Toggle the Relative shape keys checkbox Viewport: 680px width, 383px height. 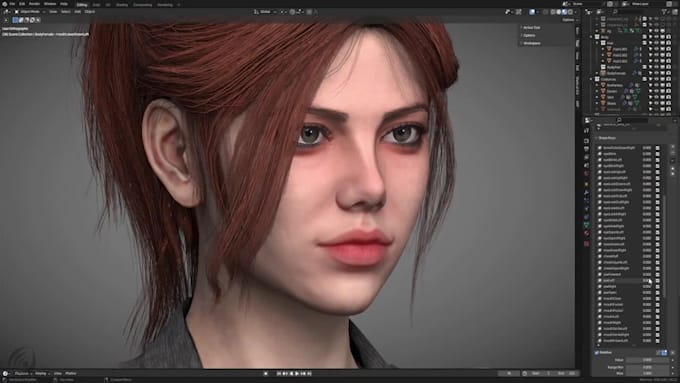(596, 353)
